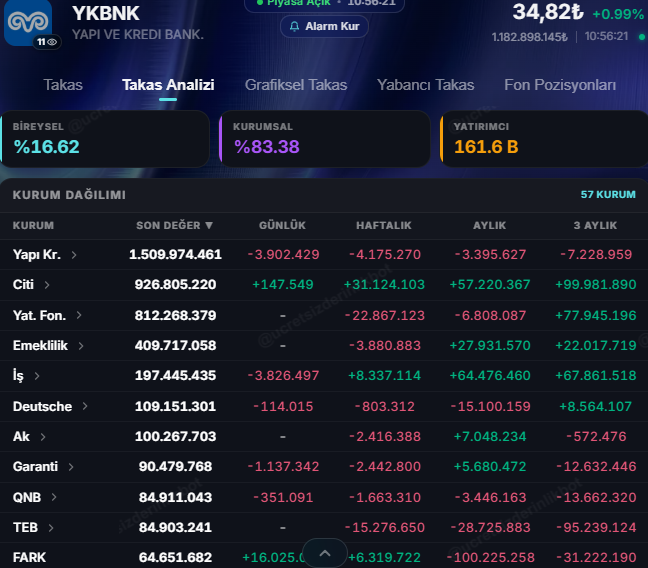This screenshot has width=648, height=568.
Task: Click the FARK row name
Action: [29, 557]
